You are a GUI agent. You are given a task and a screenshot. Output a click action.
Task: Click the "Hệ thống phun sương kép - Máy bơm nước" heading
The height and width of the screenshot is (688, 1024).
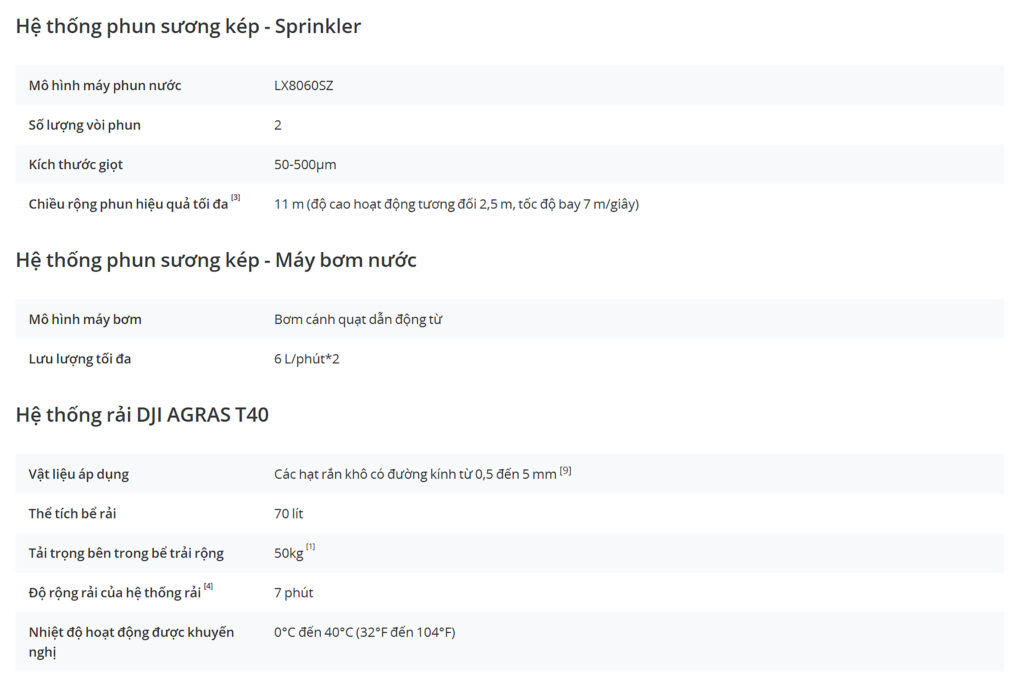click(x=216, y=260)
